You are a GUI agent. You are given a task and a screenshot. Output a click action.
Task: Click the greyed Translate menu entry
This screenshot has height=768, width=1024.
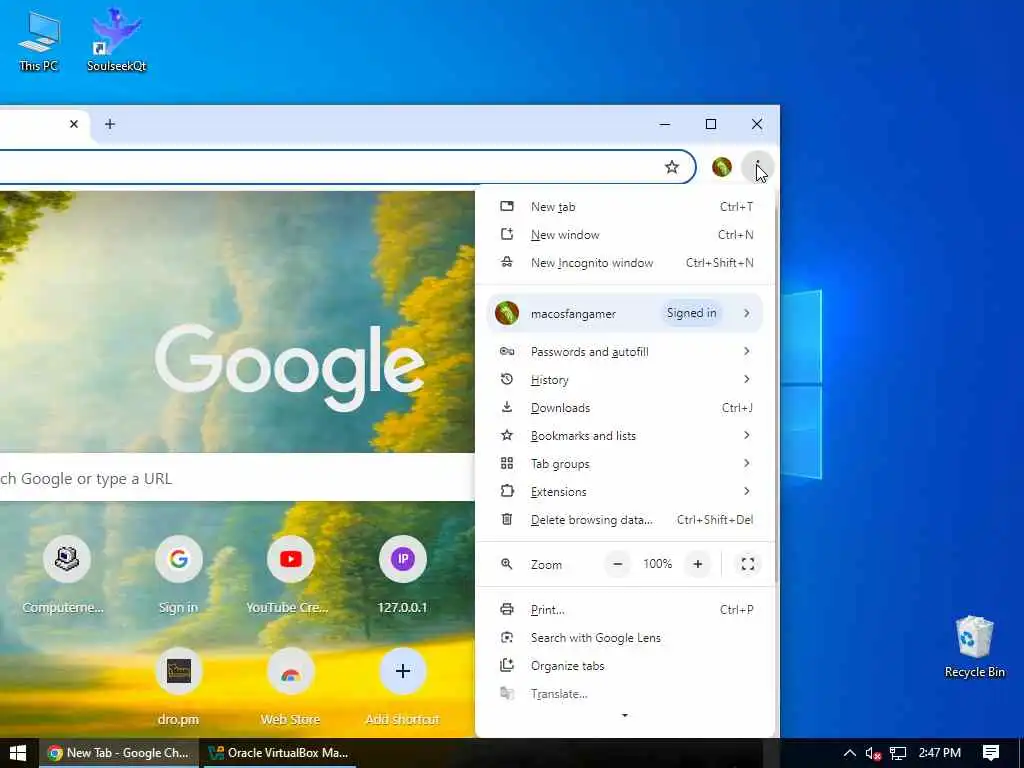click(x=626, y=694)
